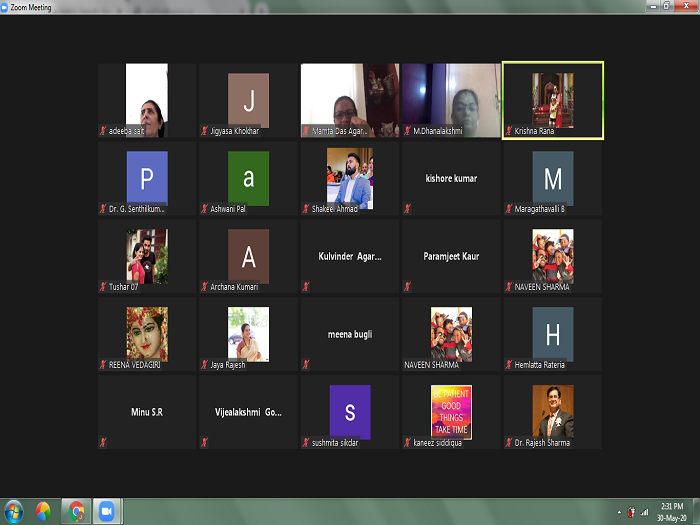Select Jaya Rajesh's profile photo

tap(248, 334)
